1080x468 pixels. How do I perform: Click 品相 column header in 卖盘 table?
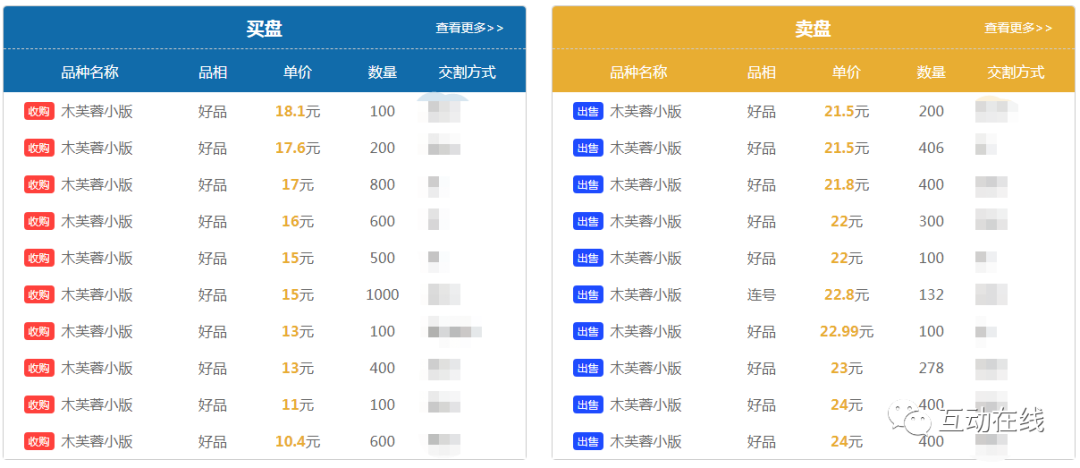tap(761, 72)
